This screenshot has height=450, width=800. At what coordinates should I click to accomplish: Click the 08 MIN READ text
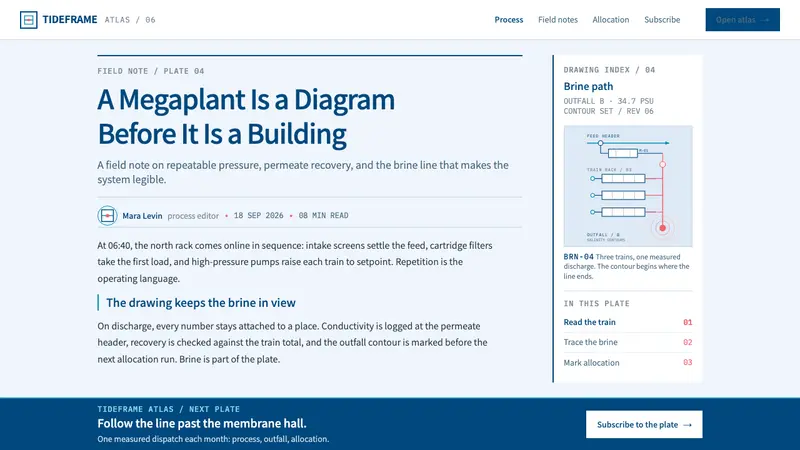323,215
